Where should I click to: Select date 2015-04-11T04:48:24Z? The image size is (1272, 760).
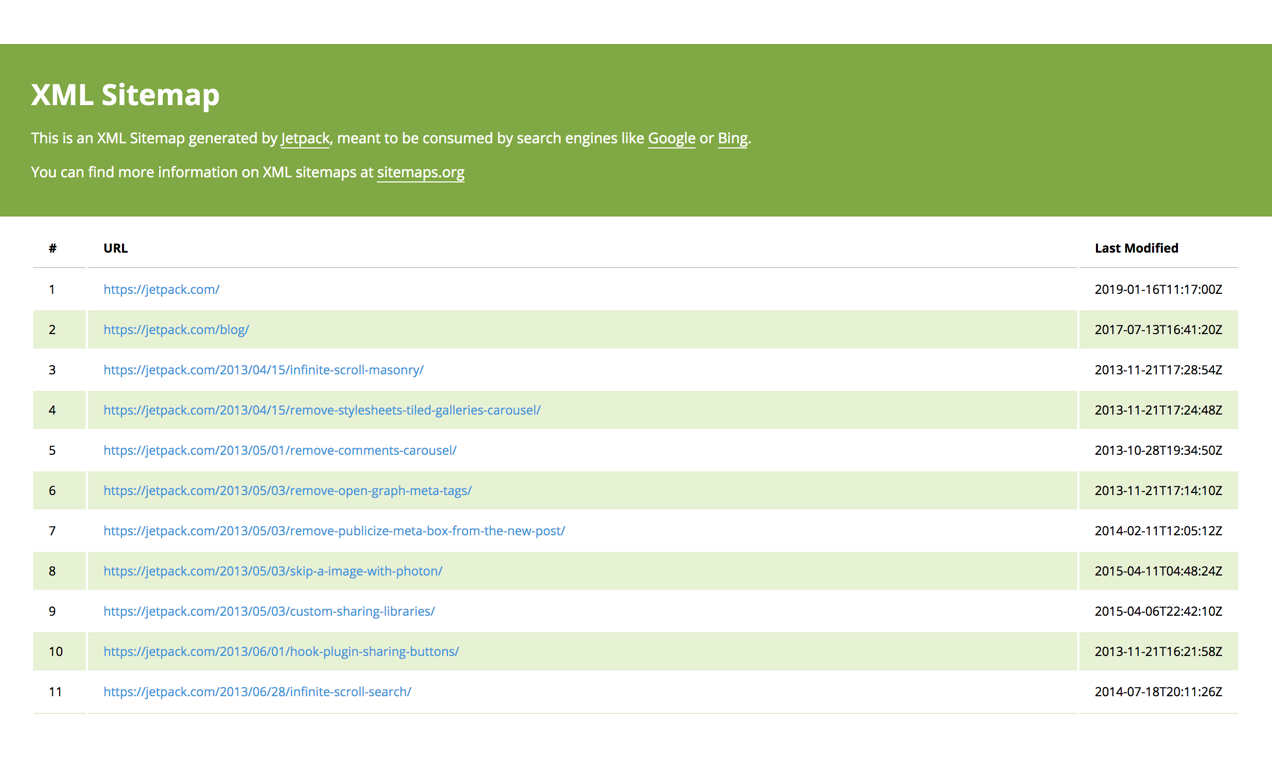pos(1158,571)
